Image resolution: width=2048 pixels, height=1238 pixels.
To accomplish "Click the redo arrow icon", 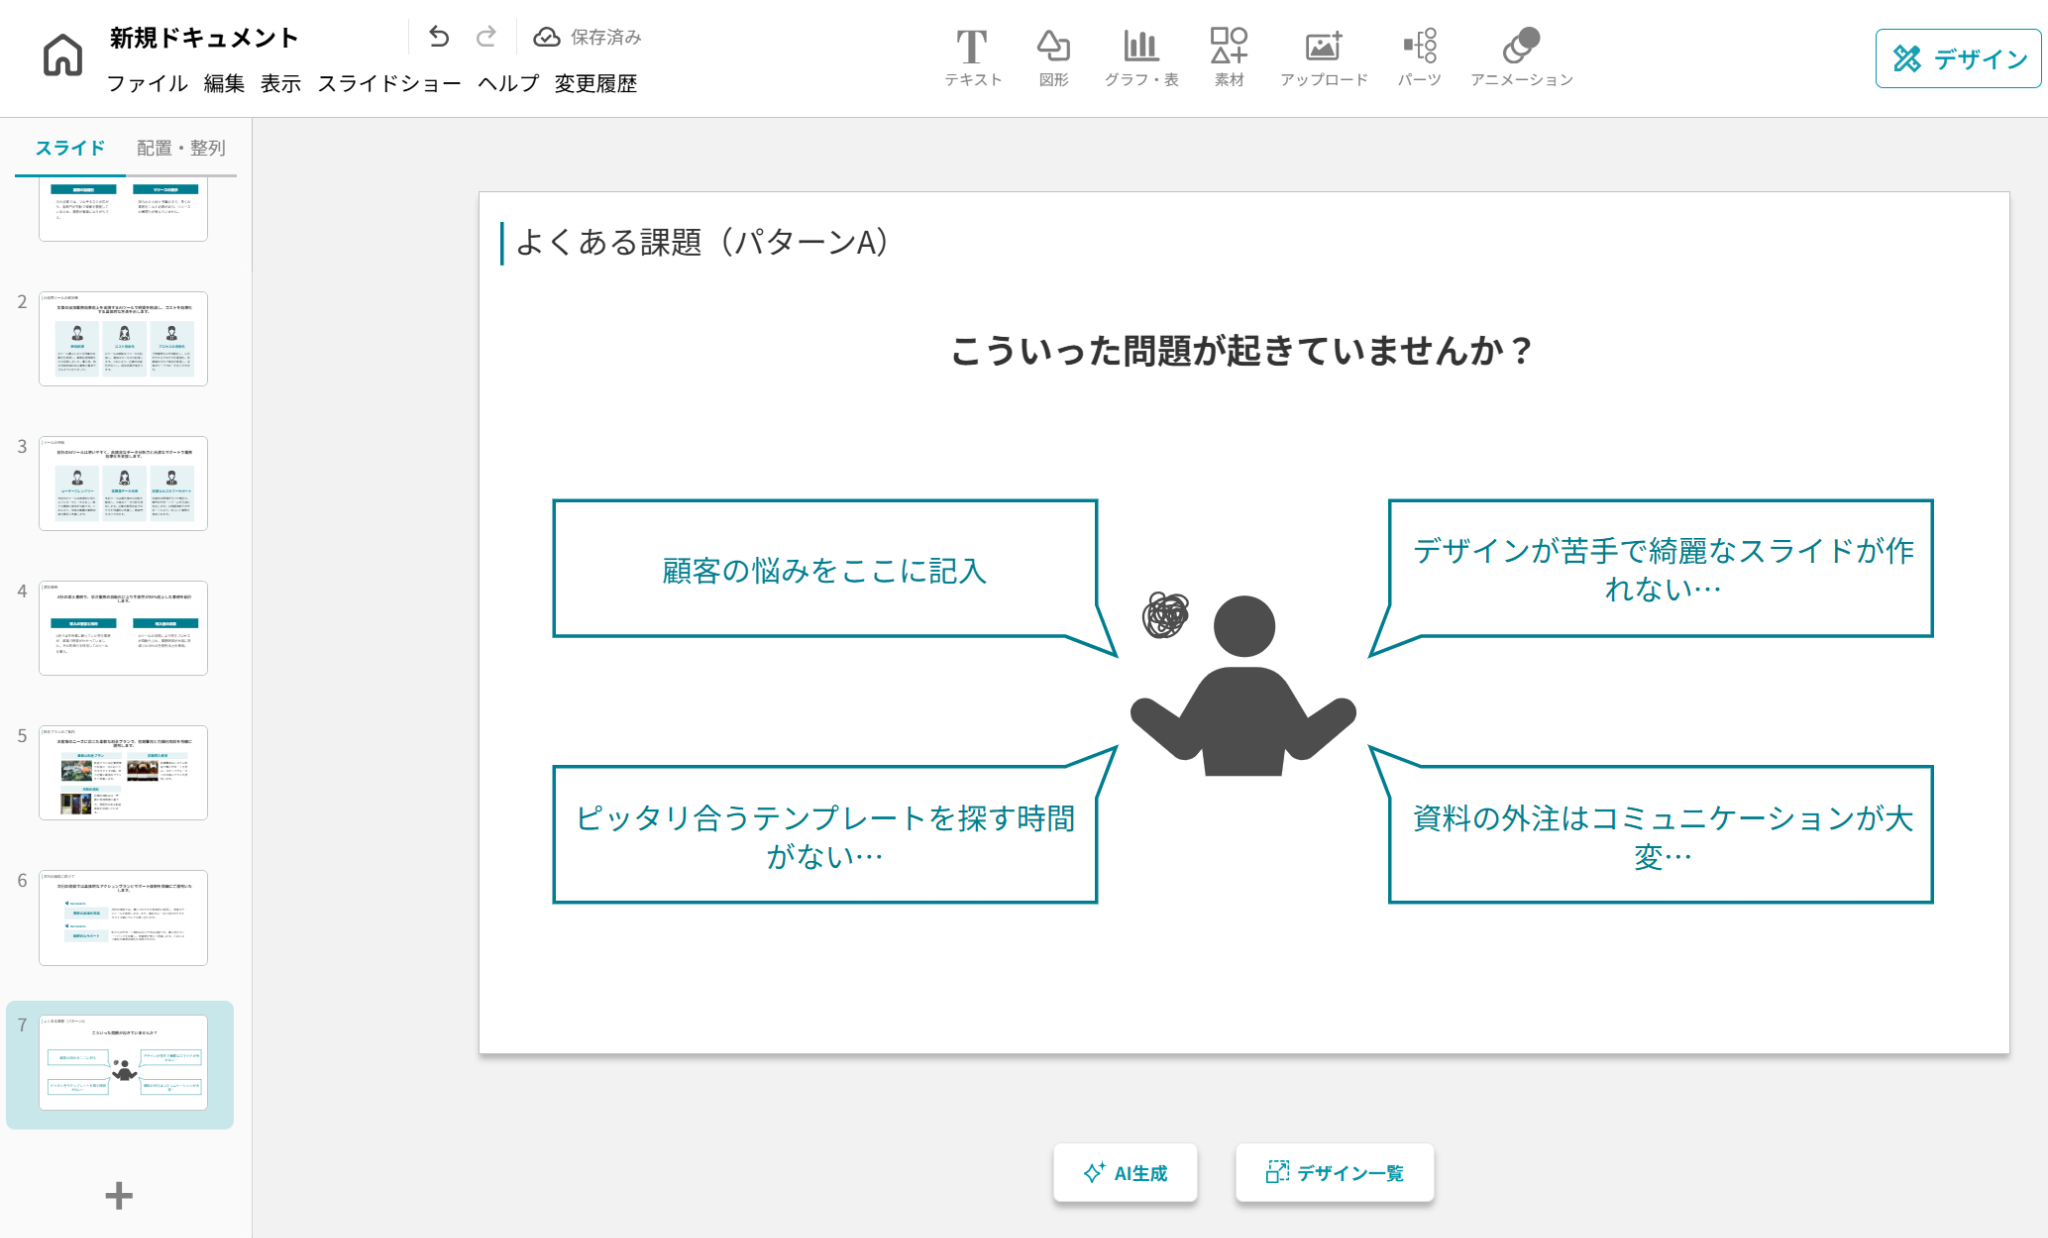I will click(x=486, y=37).
